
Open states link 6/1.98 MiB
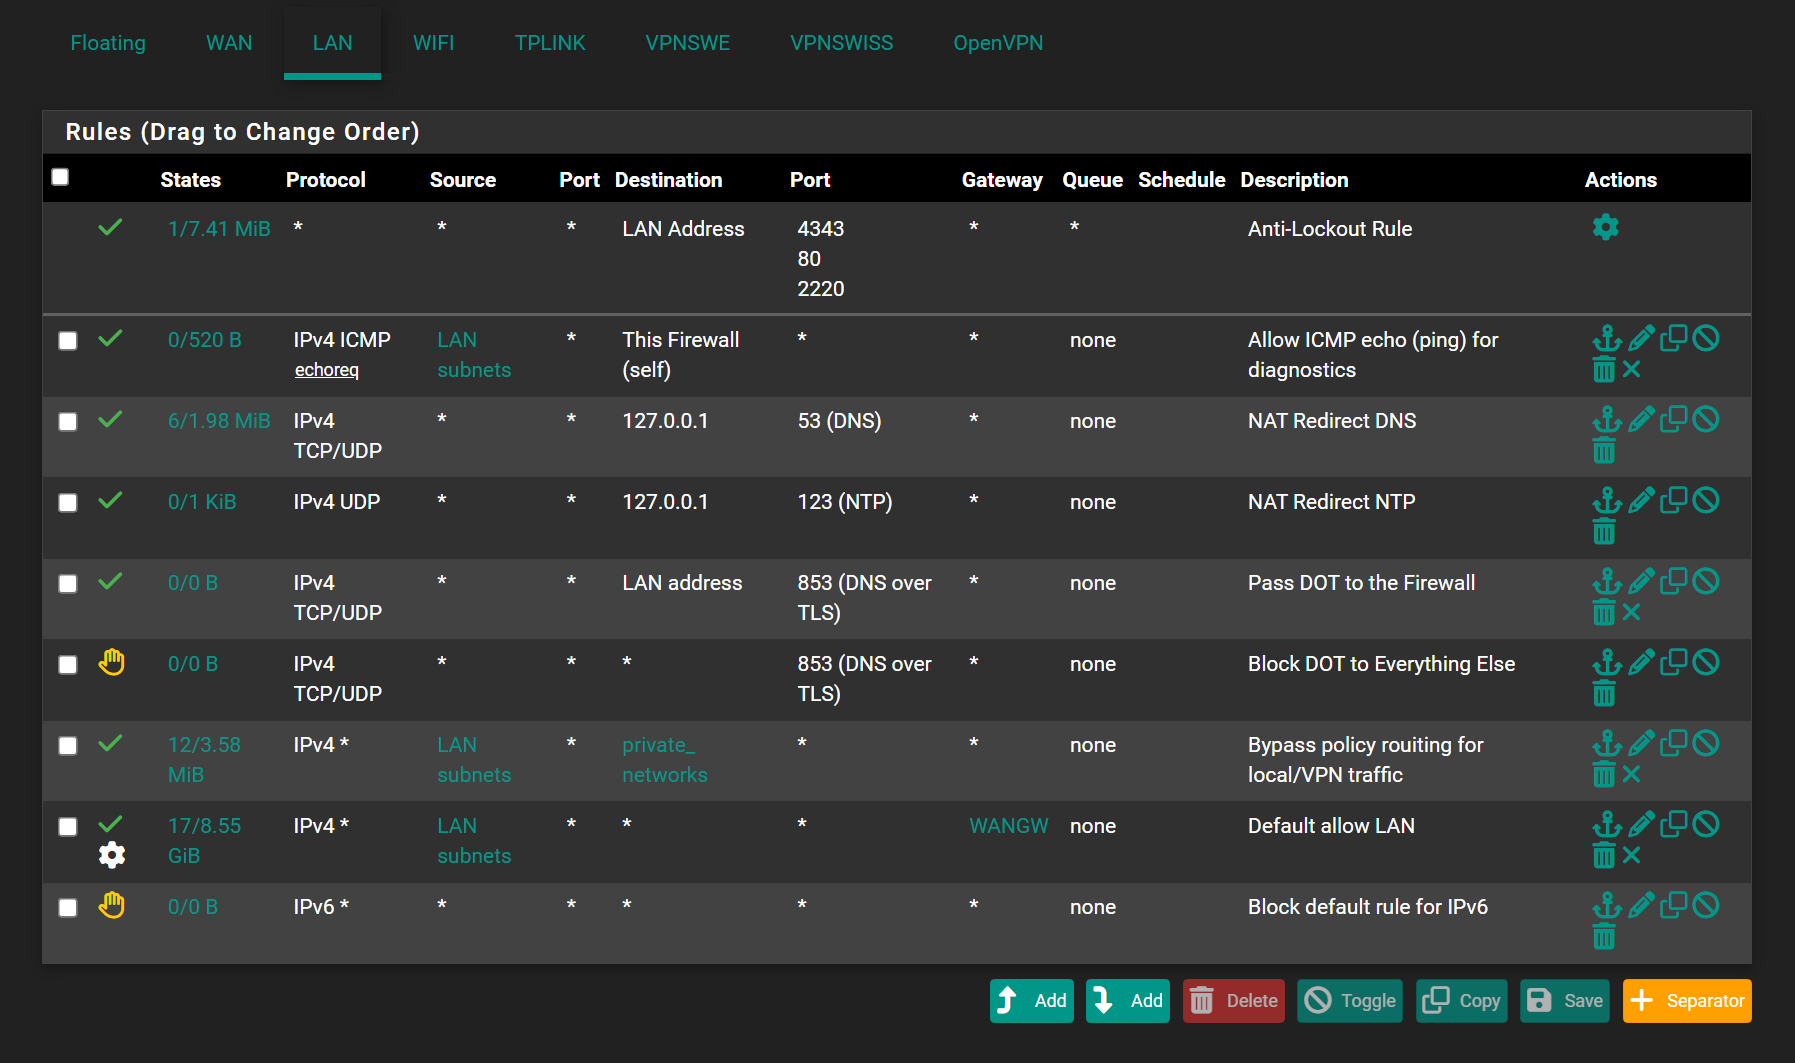(x=219, y=421)
